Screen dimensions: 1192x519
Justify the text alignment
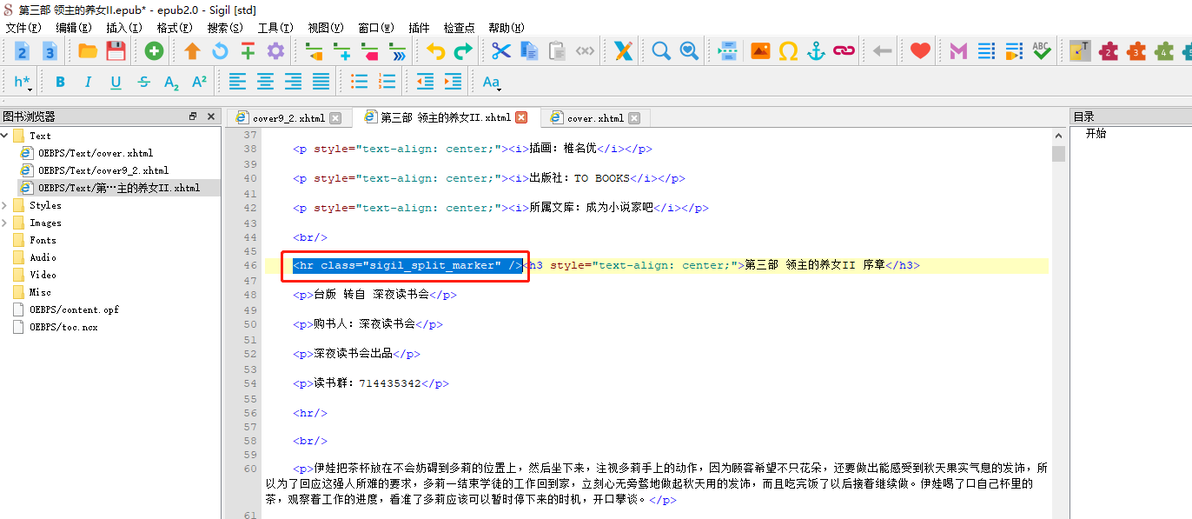[x=321, y=82]
